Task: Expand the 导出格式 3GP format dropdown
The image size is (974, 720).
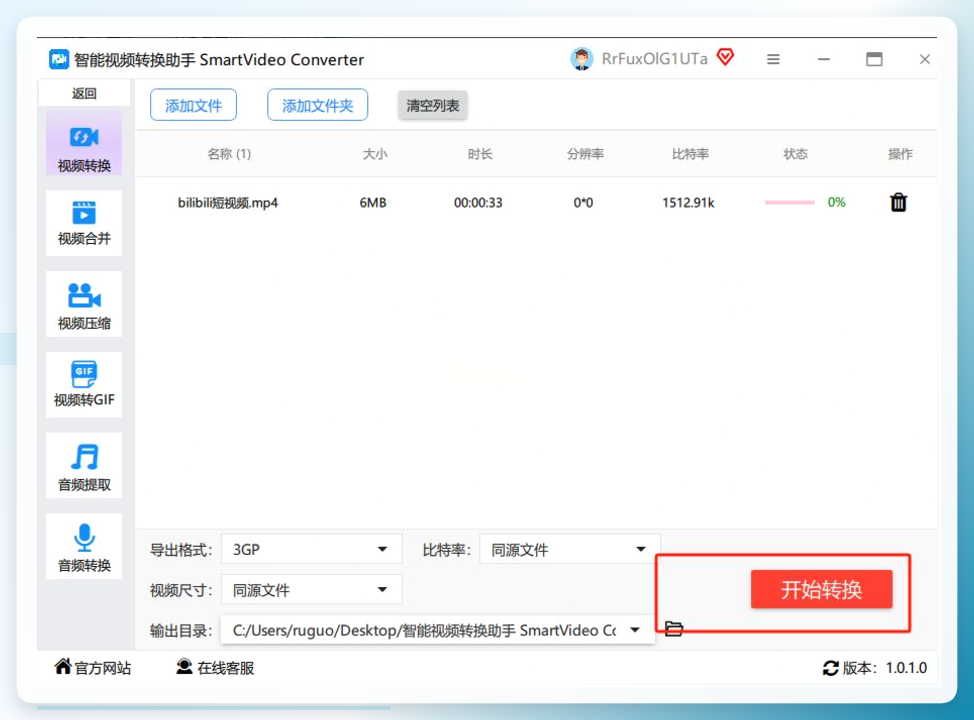Action: click(x=312, y=549)
